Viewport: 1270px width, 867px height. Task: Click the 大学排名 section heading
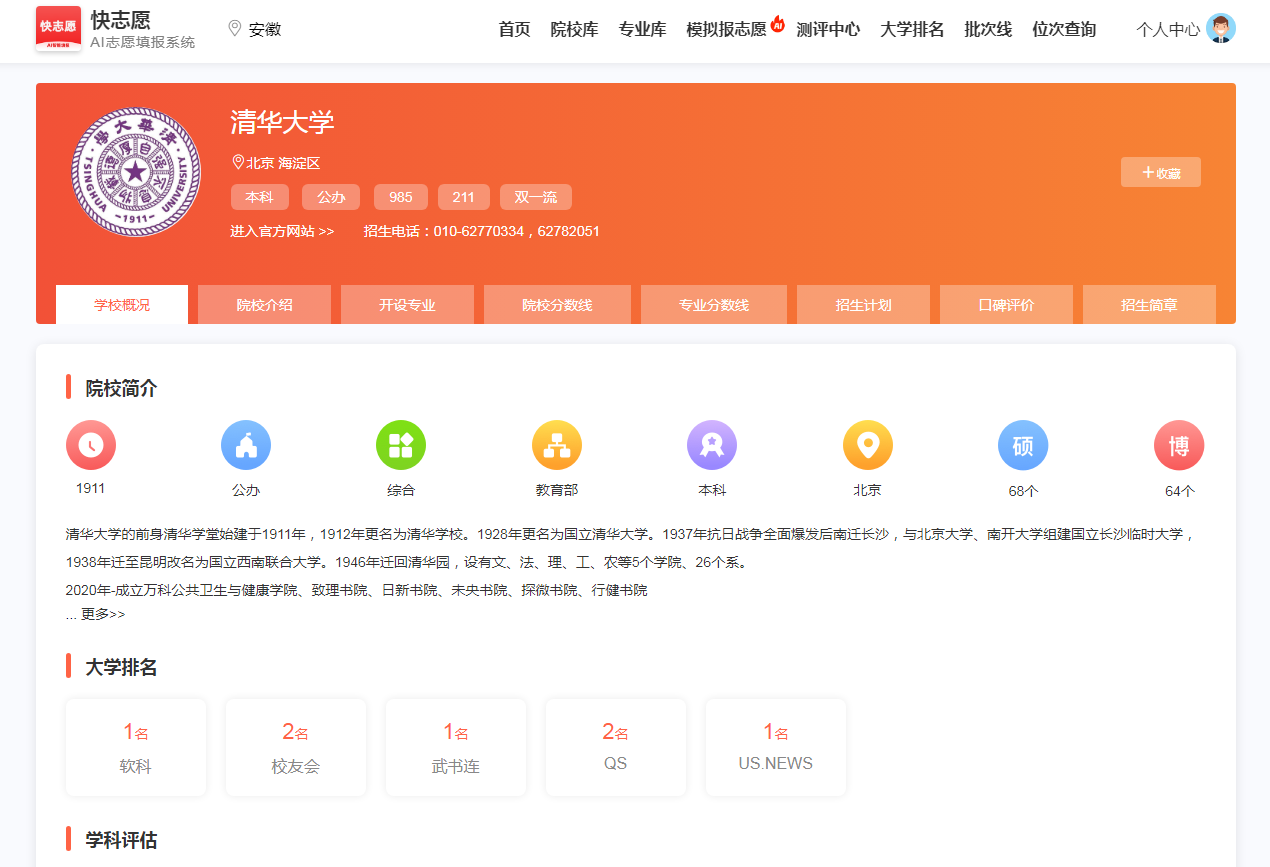tap(121, 667)
